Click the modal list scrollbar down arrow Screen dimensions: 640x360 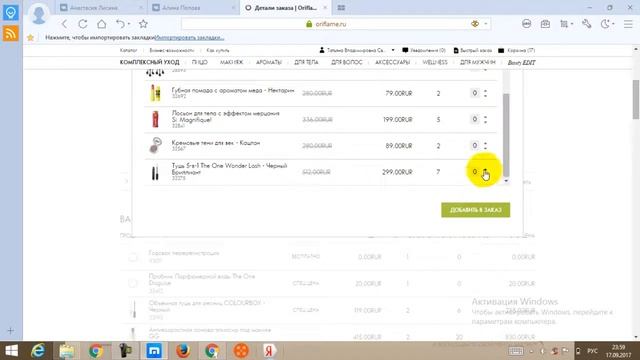[x=506, y=180]
